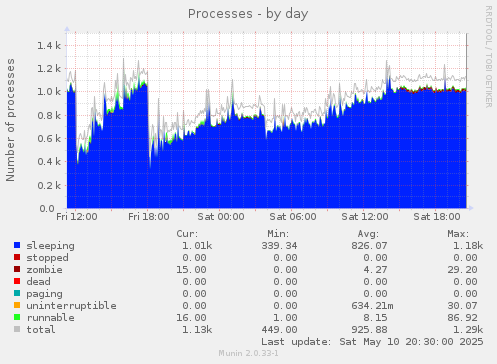This screenshot has height=364, width=497.
Task: Click the "runnable" legend label
Action: point(51,318)
